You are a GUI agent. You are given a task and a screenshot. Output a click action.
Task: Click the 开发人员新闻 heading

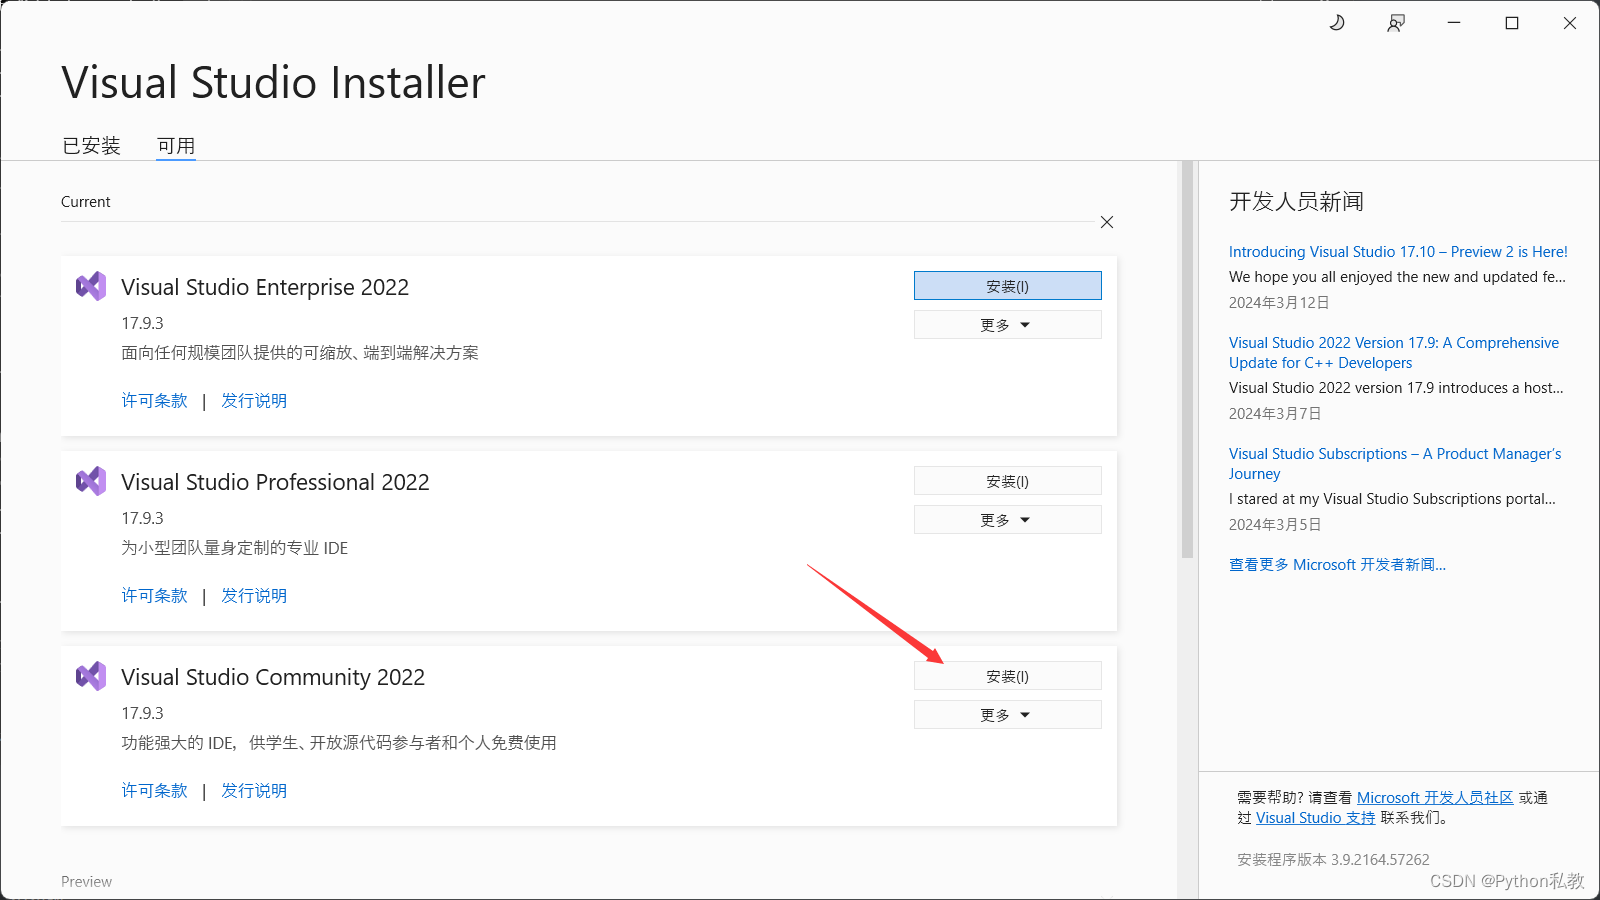tap(1296, 202)
